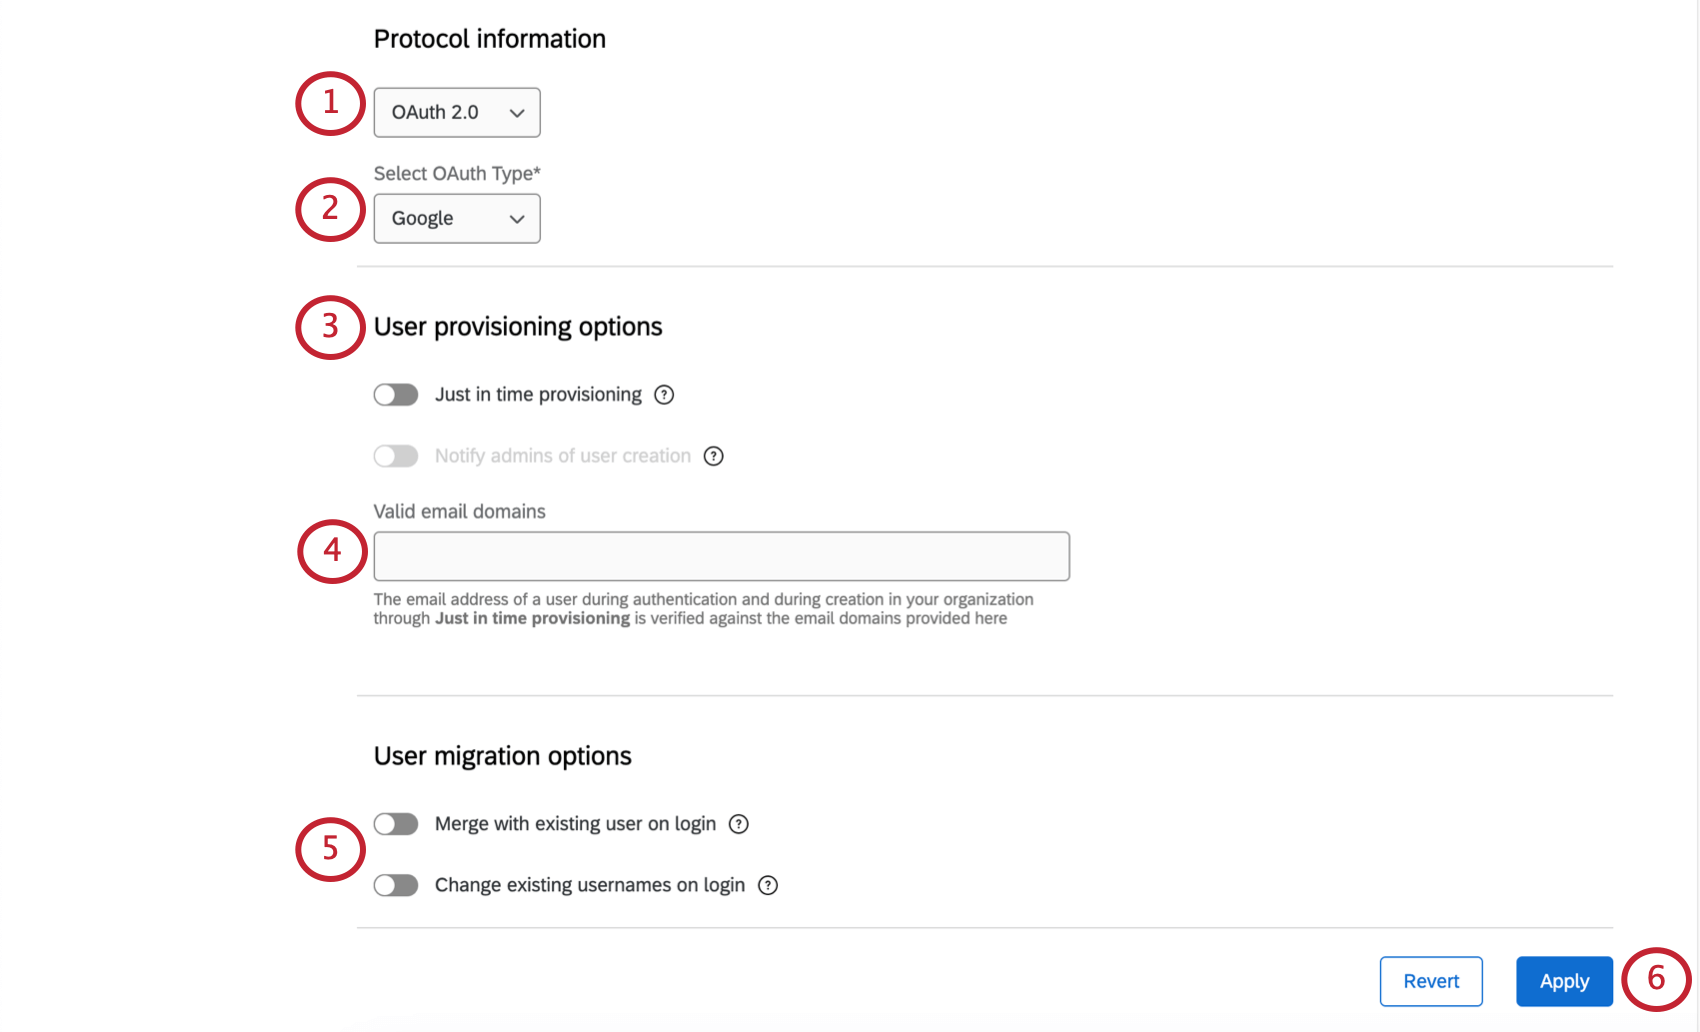Click the chevron on the OAuth 2.0 dropdown
This screenshot has width=1700, height=1032.
[x=516, y=112]
